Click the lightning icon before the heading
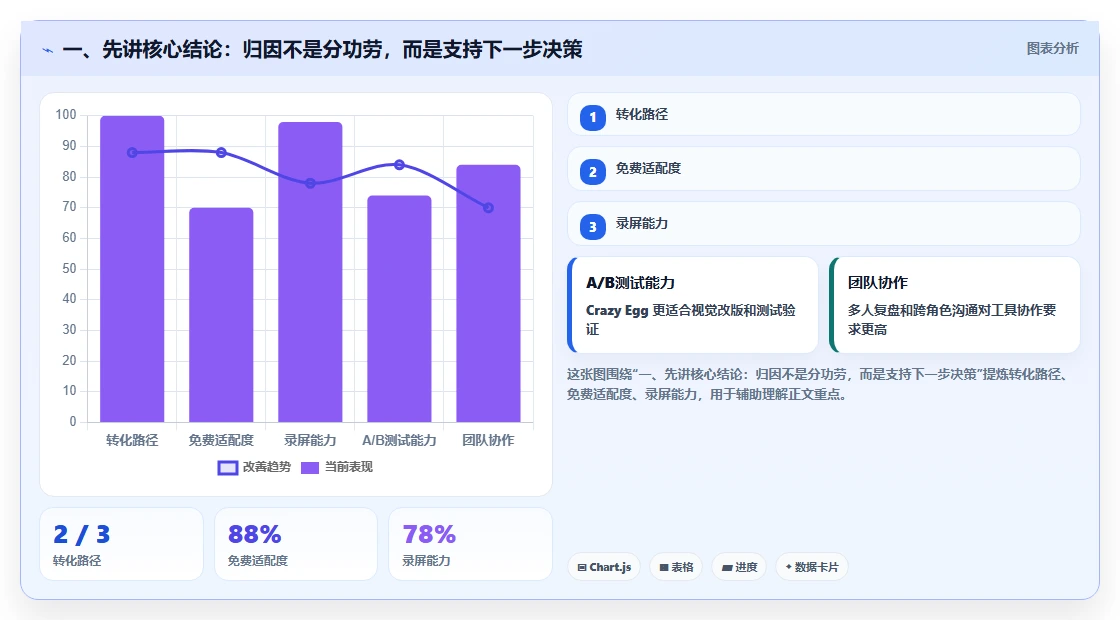This screenshot has height=620, width=1120. [x=48, y=50]
